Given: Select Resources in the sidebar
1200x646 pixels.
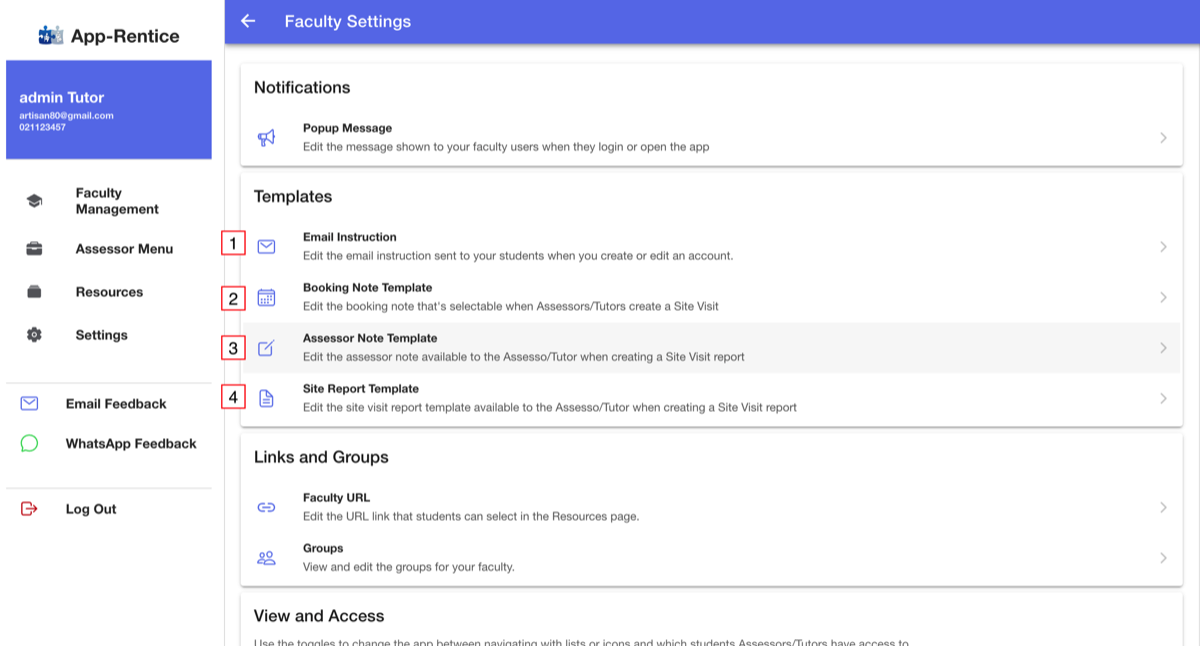Looking at the screenshot, I should 108,292.
